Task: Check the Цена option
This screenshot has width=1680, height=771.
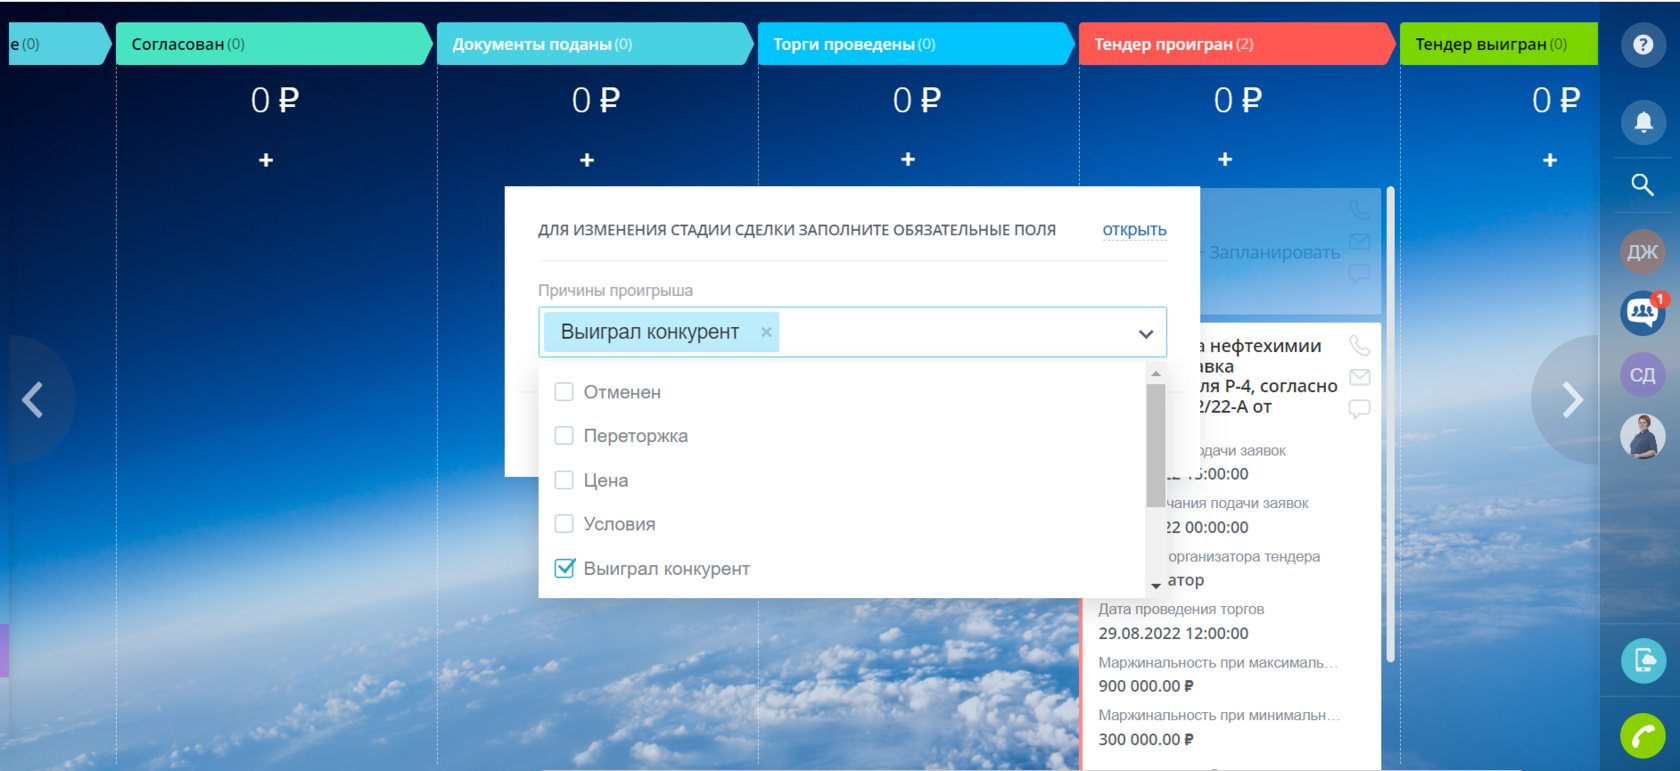Action: tap(564, 480)
